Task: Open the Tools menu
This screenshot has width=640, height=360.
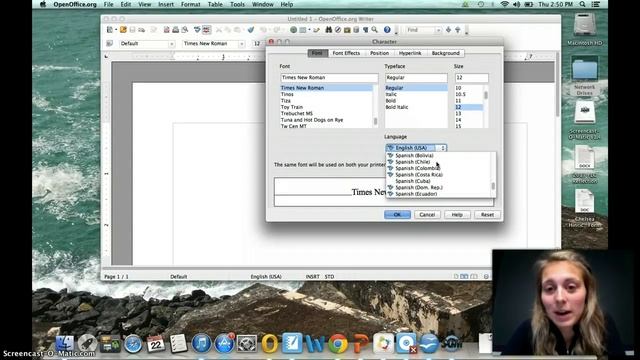Action: tap(237, 4)
